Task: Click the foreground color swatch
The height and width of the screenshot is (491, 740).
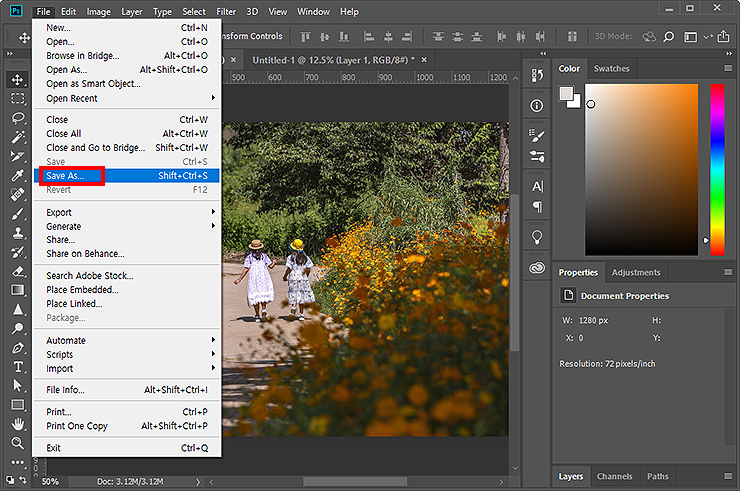Action: point(565,93)
